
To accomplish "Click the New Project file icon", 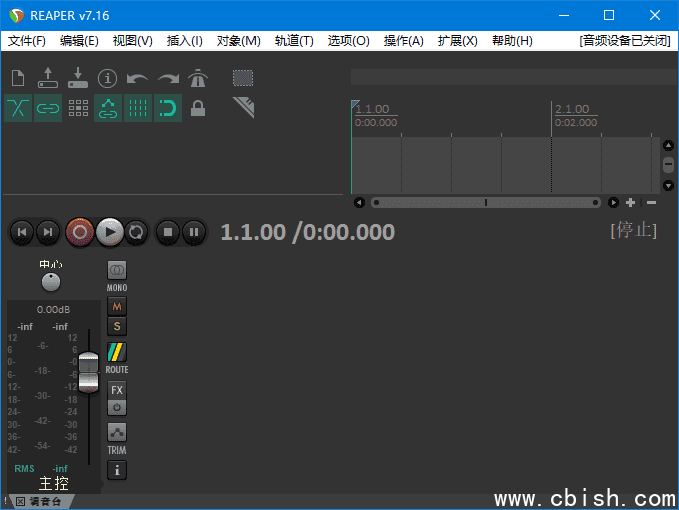I will (x=18, y=78).
